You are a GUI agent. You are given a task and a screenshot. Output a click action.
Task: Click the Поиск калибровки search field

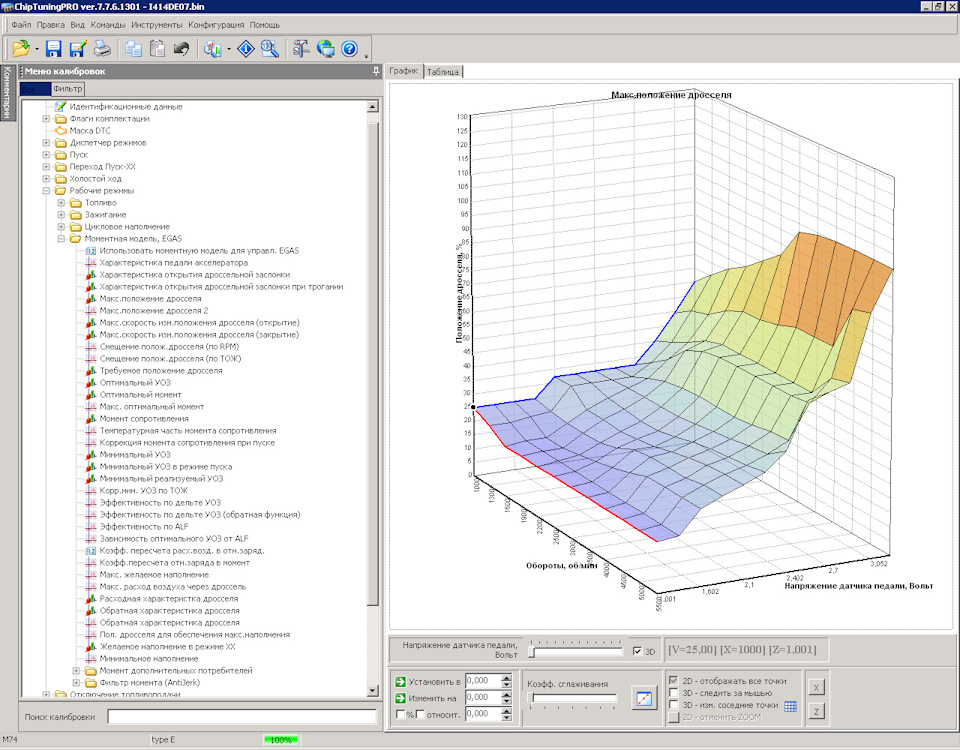[x=241, y=716]
